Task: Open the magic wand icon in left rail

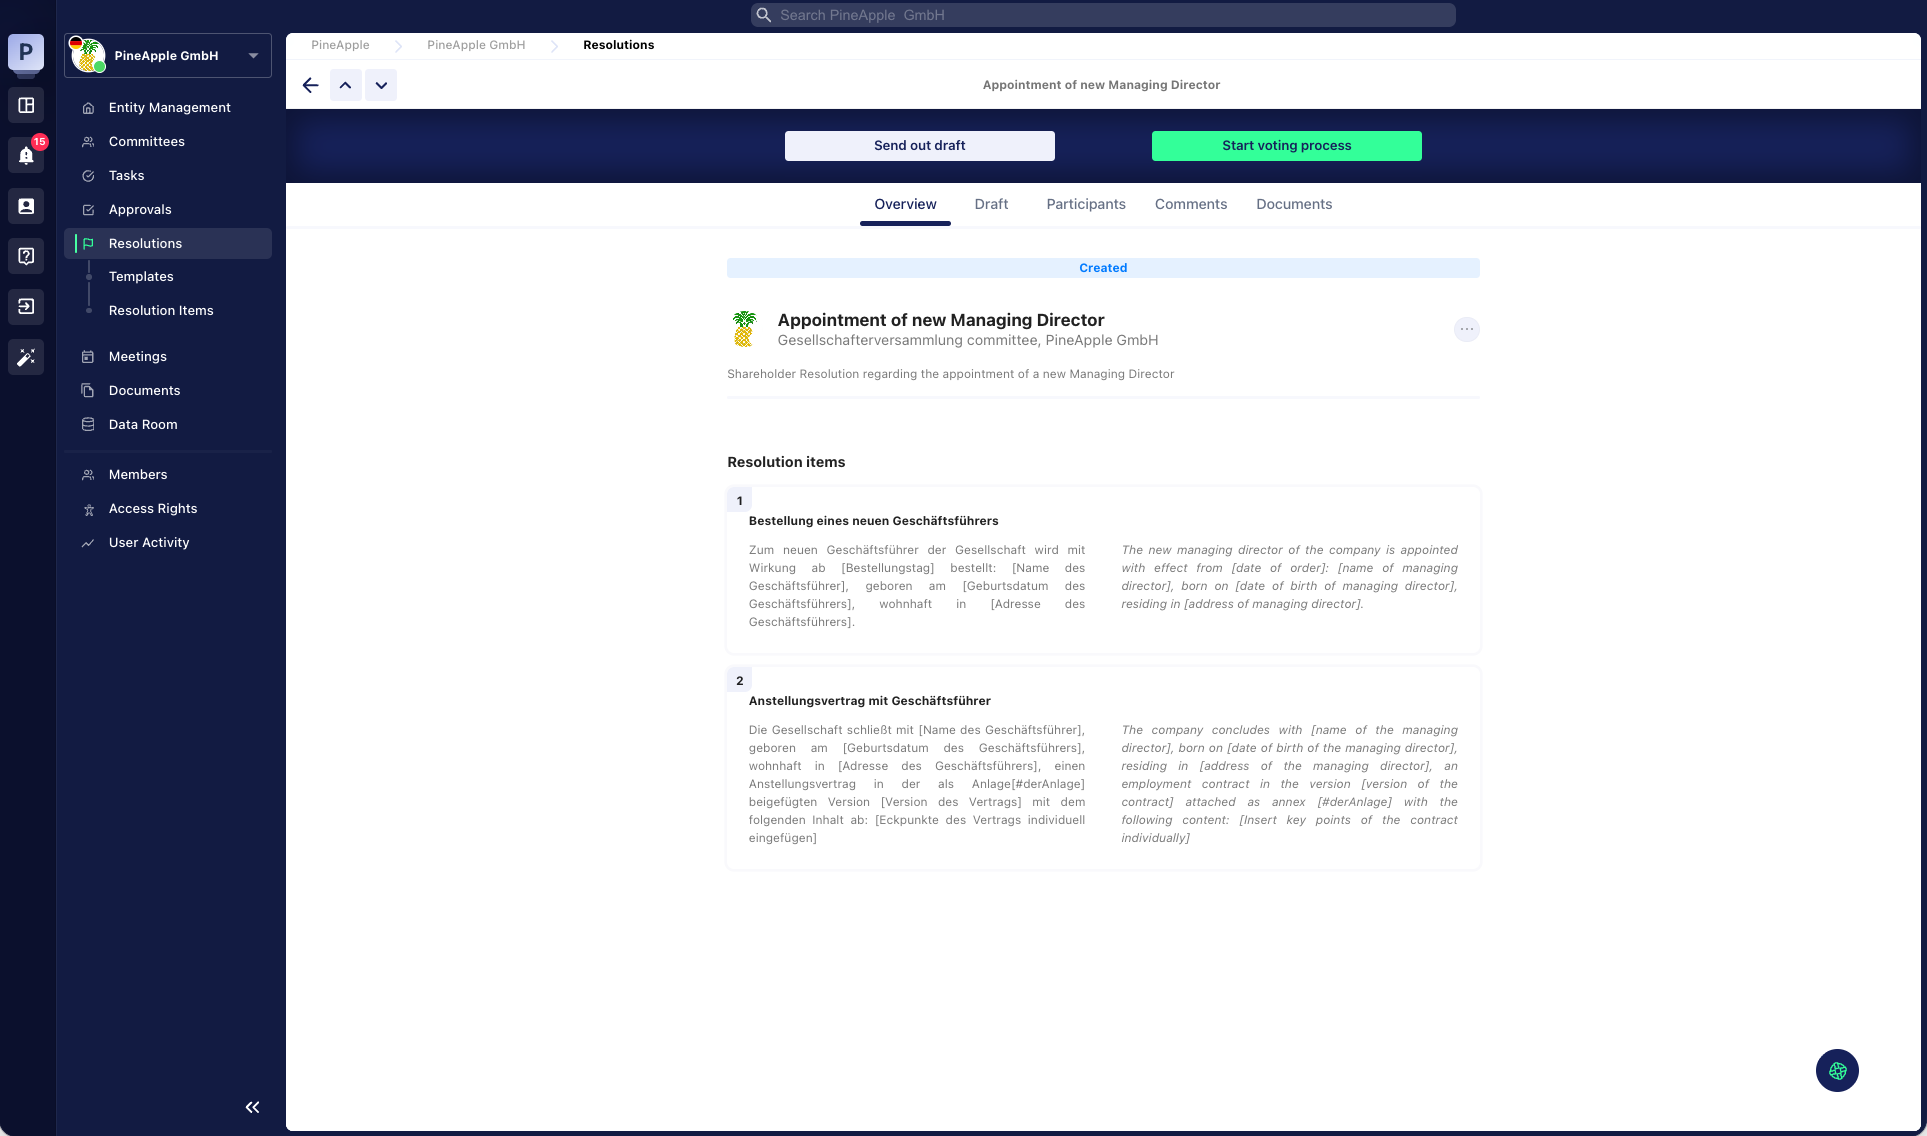Action: (x=26, y=357)
